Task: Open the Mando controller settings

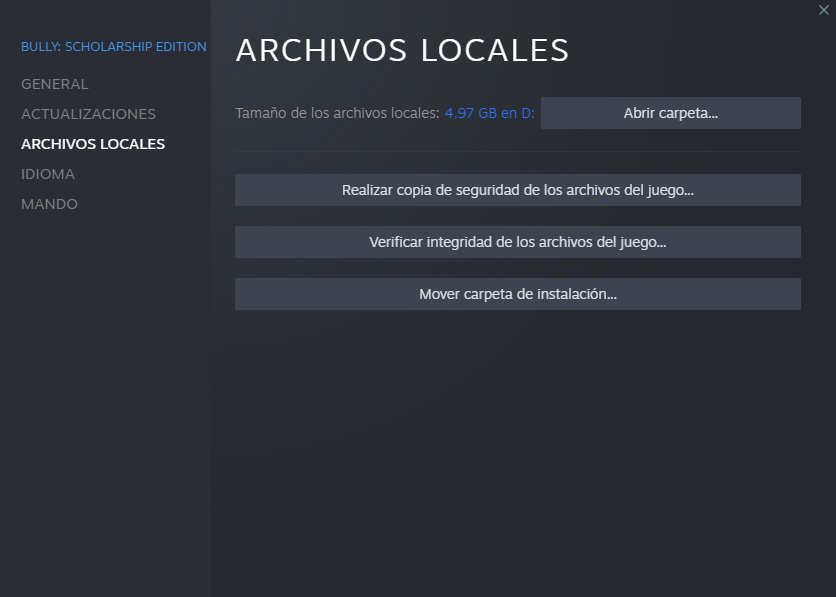Action: tap(49, 204)
